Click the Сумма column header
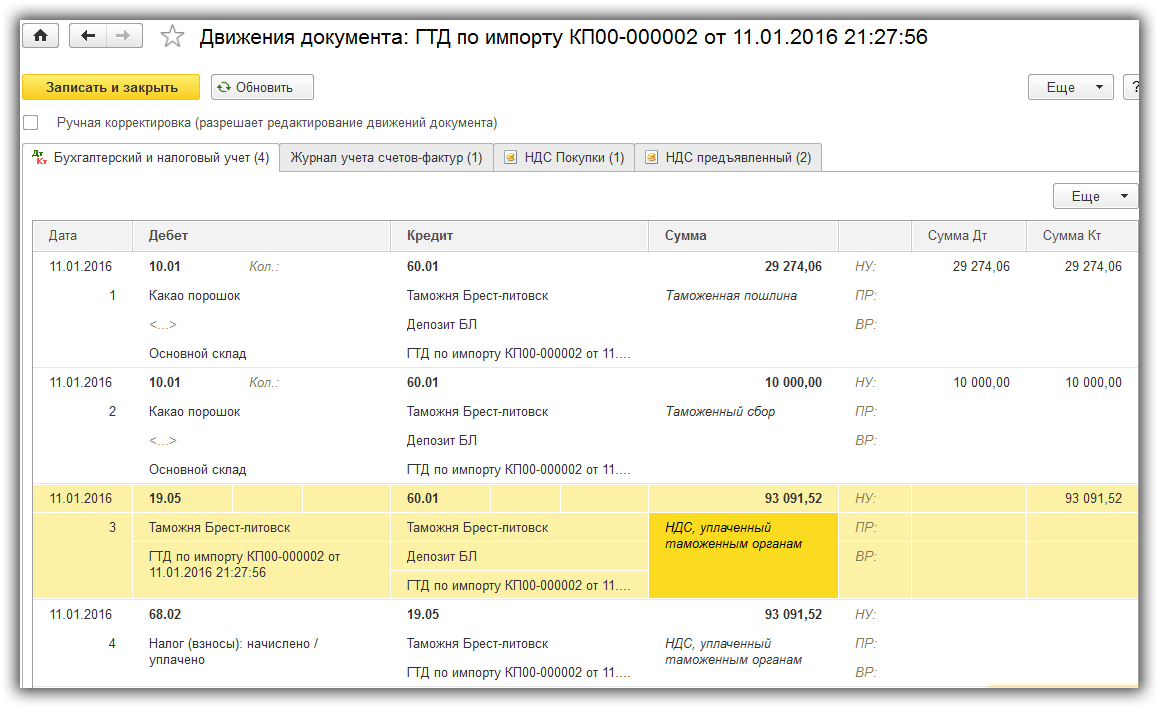The width and height of the screenshot is (1159, 708). 685,236
